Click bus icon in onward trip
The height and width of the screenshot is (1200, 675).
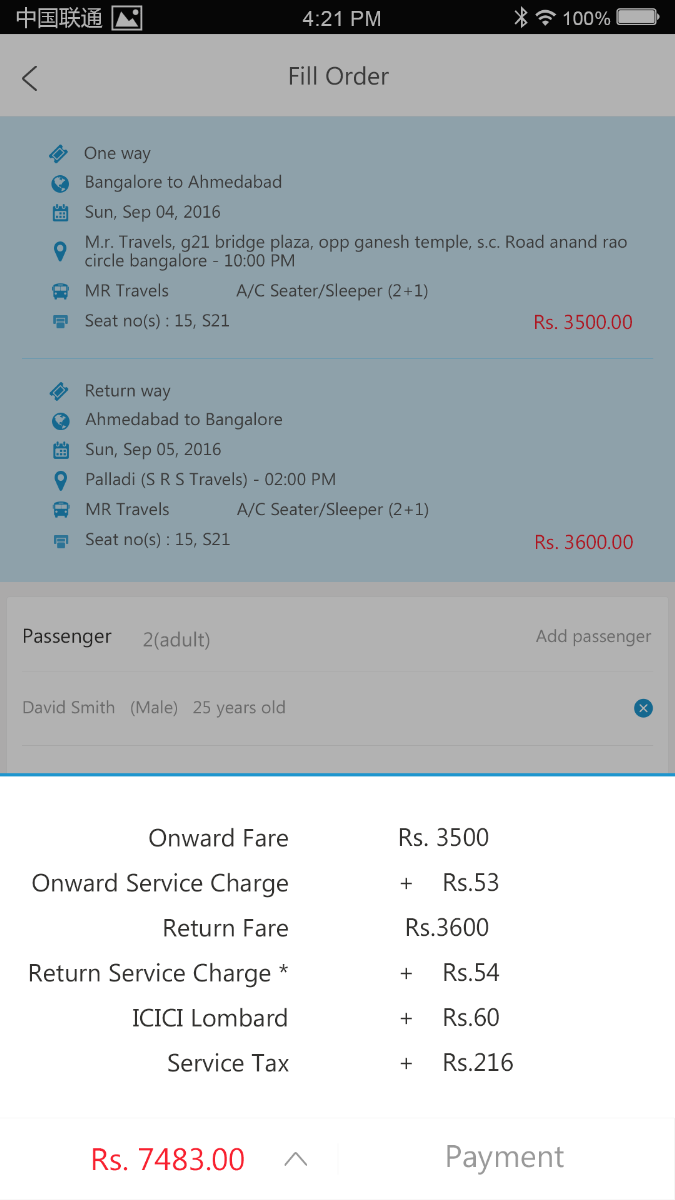pyautogui.click(x=60, y=292)
